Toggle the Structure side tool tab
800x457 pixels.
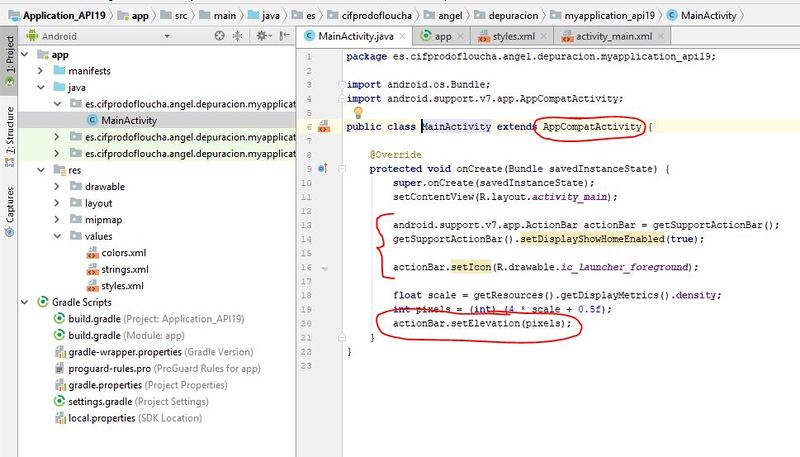(x=9, y=136)
